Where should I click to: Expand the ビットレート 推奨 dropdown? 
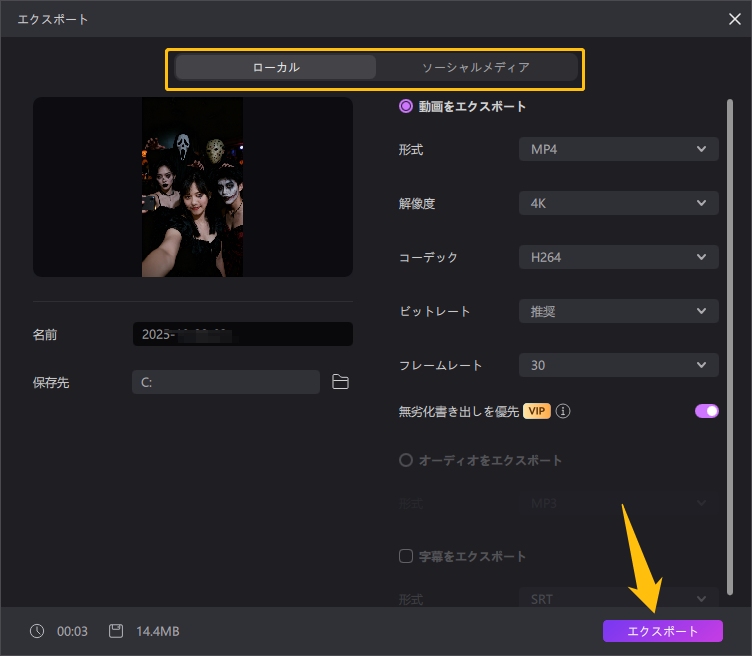pos(618,311)
